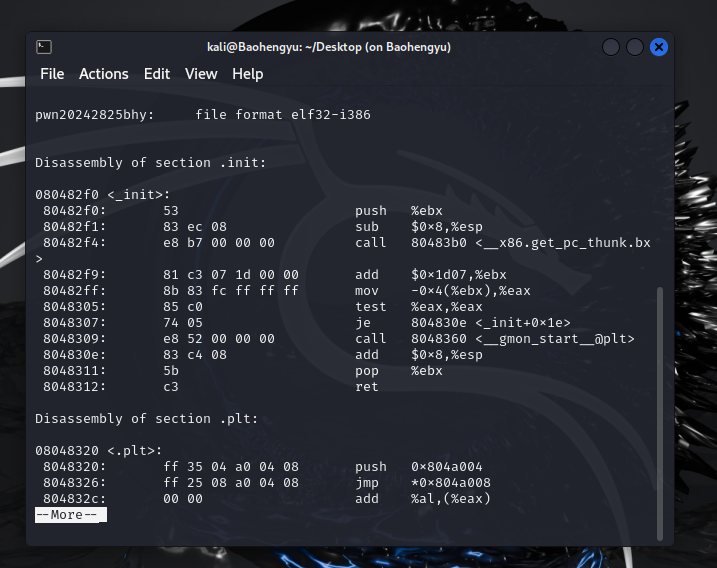Click the call to __gmon_start__@plt
Image resolution: width=717 pixels, height=568 pixels.
(x=495, y=339)
